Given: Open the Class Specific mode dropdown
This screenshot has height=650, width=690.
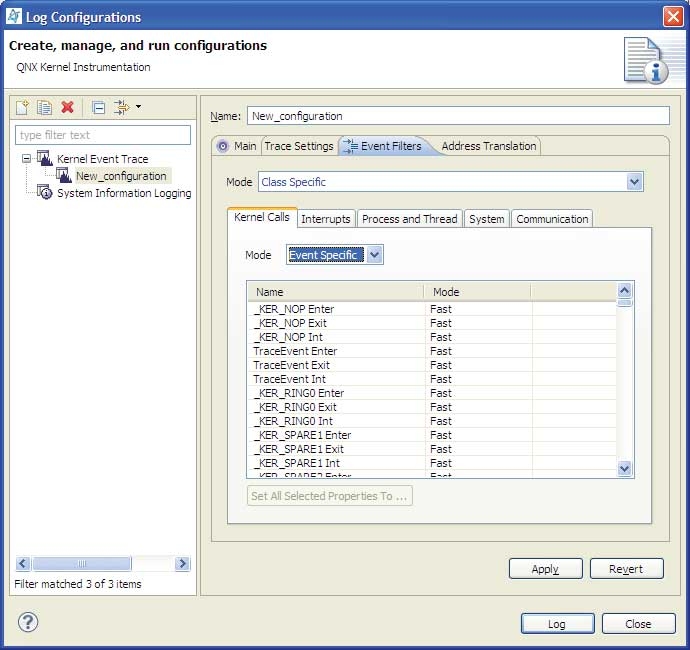Looking at the screenshot, I should coord(633,182).
